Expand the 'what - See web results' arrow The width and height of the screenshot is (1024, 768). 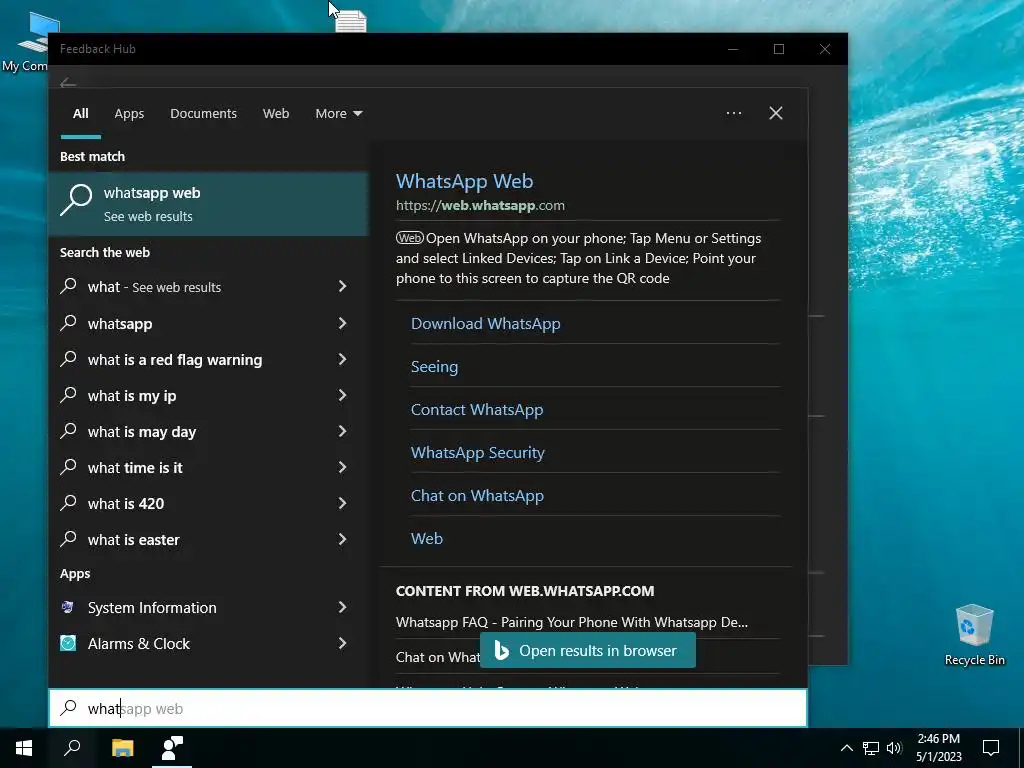[x=342, y=286]
